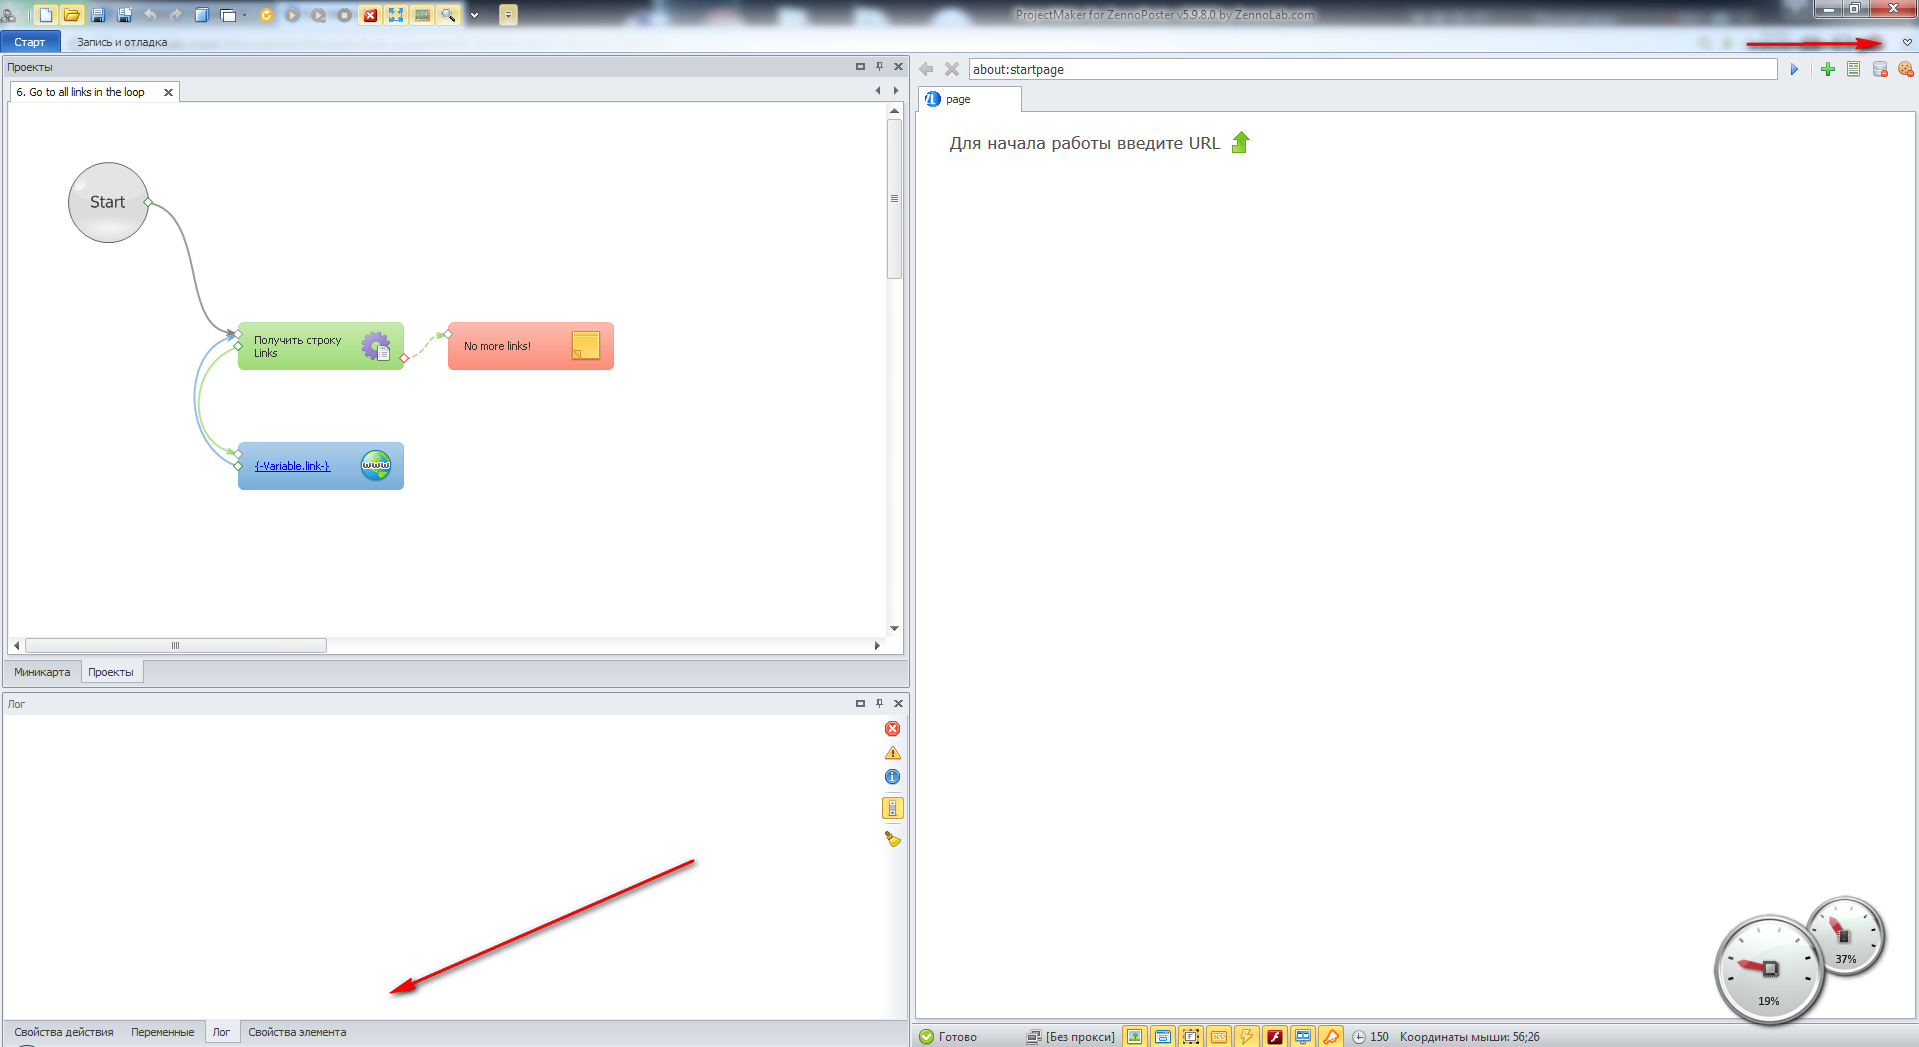Add a new browser tab with green plus

pyautogui.click(x=1828, y=69)
